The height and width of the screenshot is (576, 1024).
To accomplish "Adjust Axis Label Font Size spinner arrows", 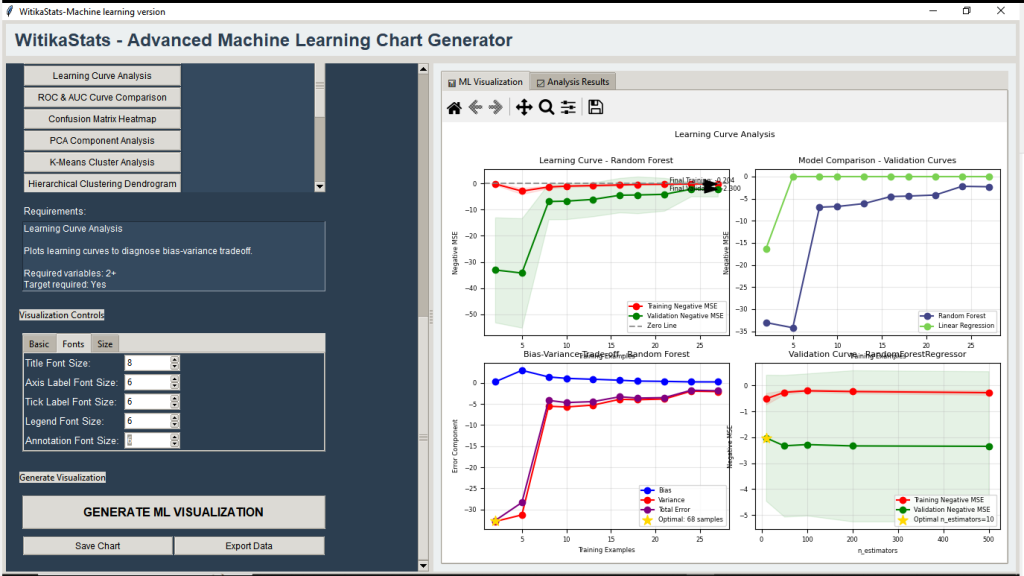I will (174, 383).
